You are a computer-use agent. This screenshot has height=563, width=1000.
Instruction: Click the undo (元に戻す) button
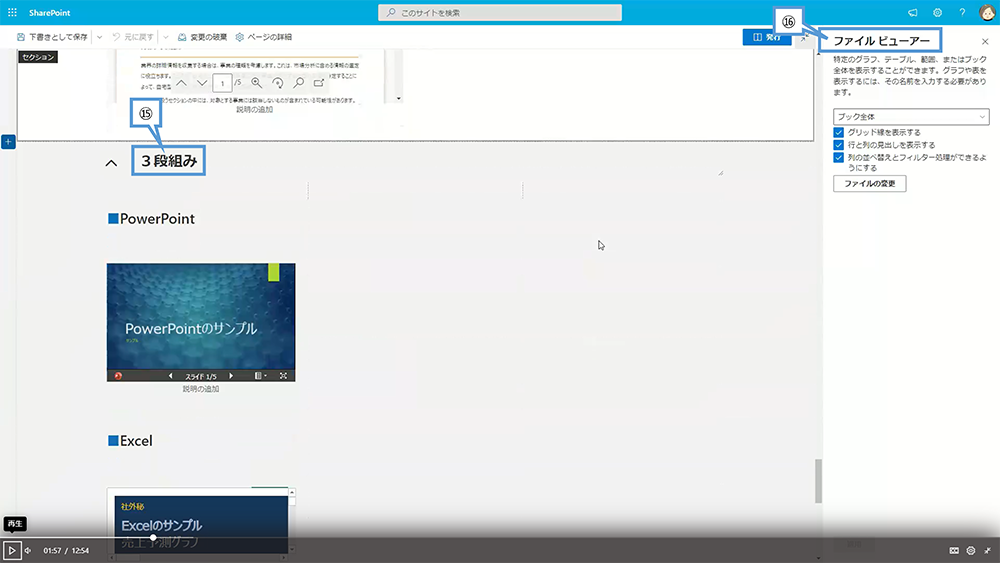[x=133, y=37]
